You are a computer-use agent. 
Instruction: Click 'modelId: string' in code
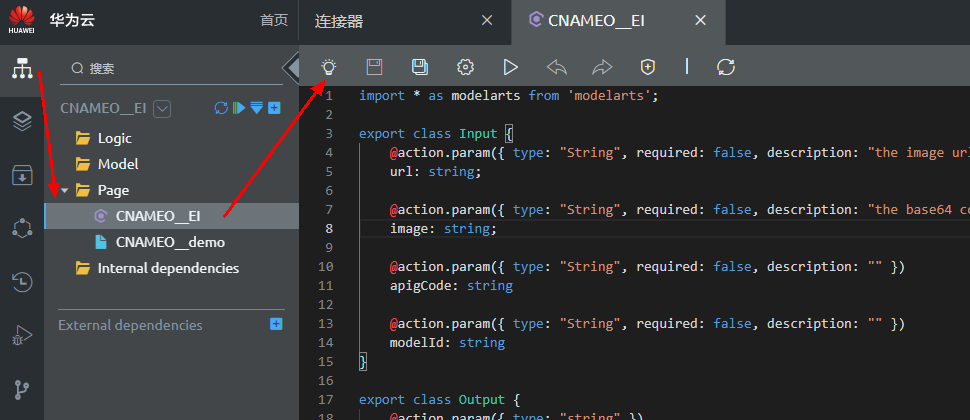[x=447, y=342]
